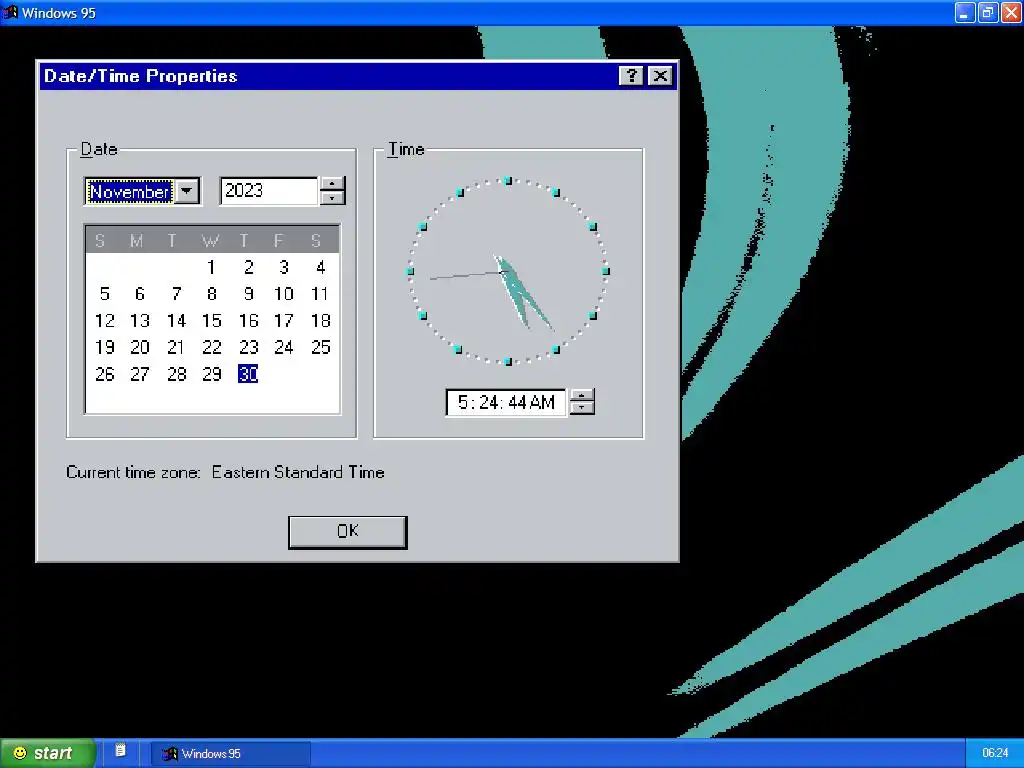The height and width of the screenshot is (768, 1024).
Task: Click the question mark help button in dialog
Action: tap(631, 76)
